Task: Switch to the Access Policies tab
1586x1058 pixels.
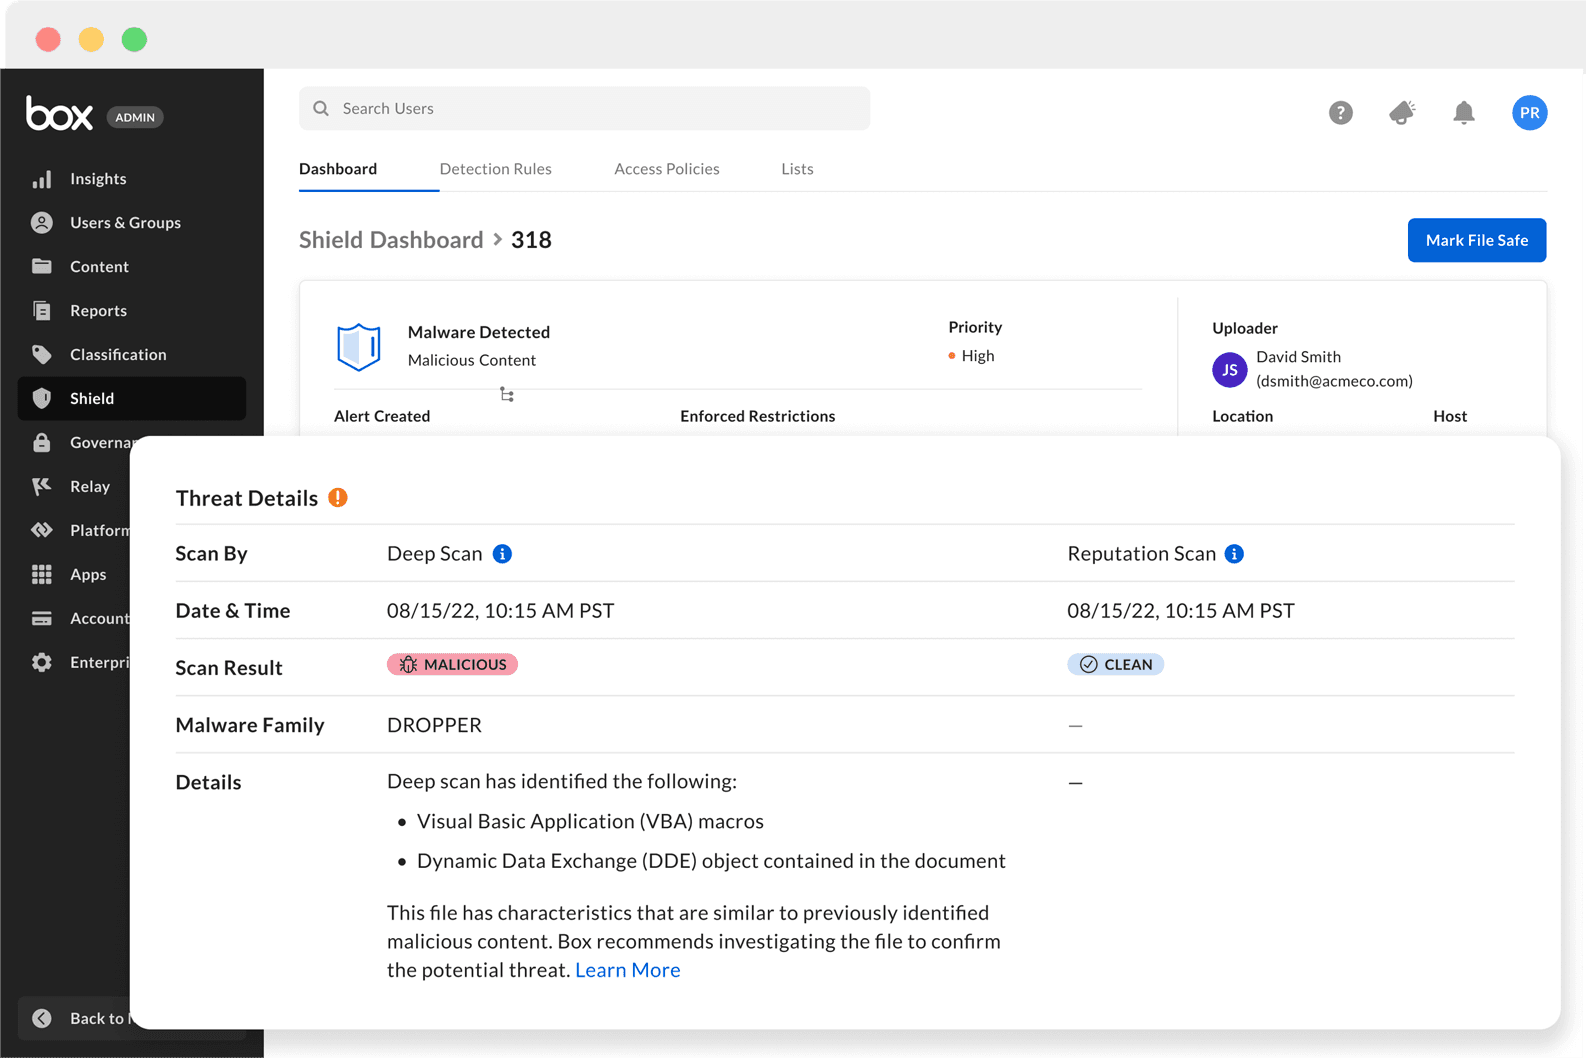Action: coord(667,169)
